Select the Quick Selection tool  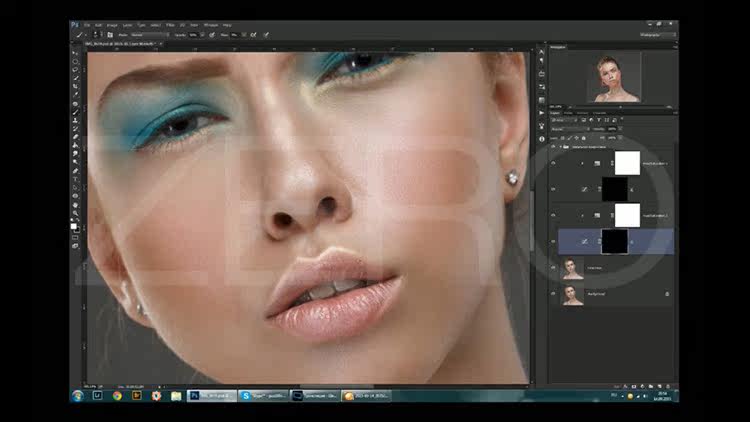(75, 78)
